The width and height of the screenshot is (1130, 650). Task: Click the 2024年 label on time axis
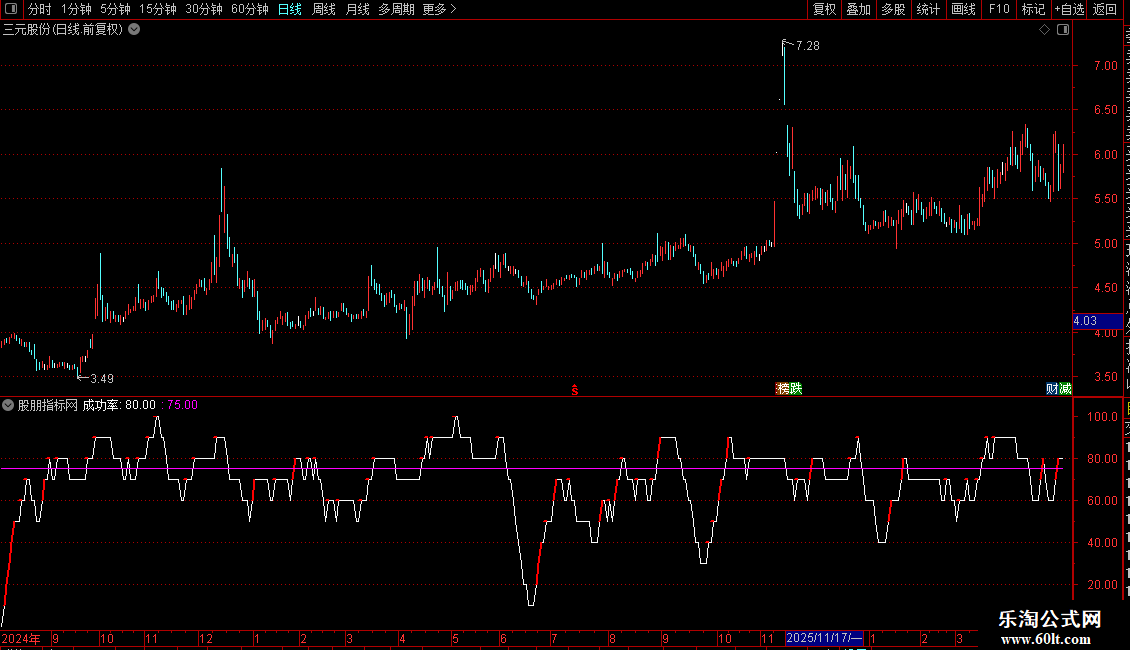click(21, 638)
